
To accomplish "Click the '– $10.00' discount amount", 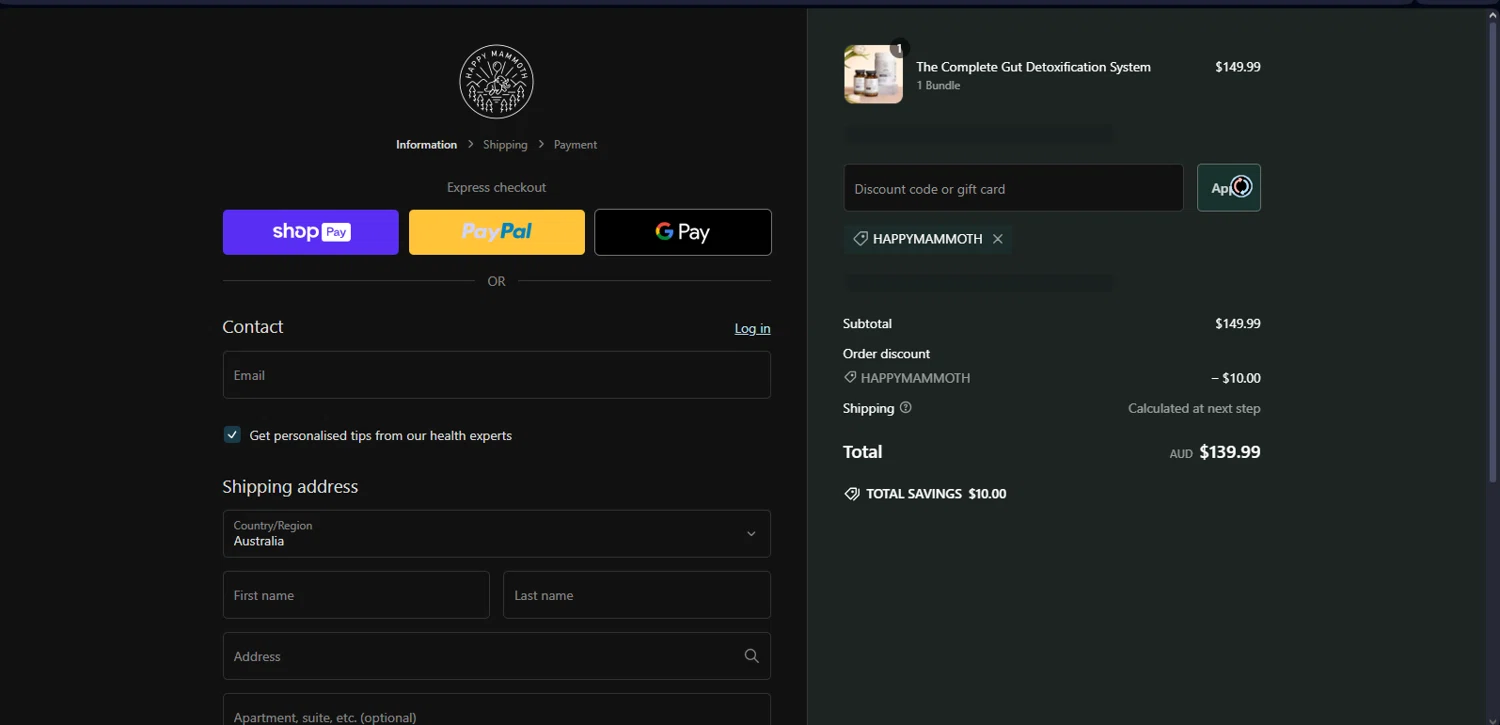I will click(1236, 378).
